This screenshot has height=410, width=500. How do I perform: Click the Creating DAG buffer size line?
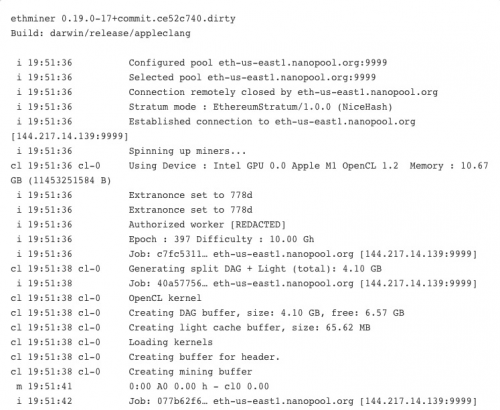pos(208,313)
